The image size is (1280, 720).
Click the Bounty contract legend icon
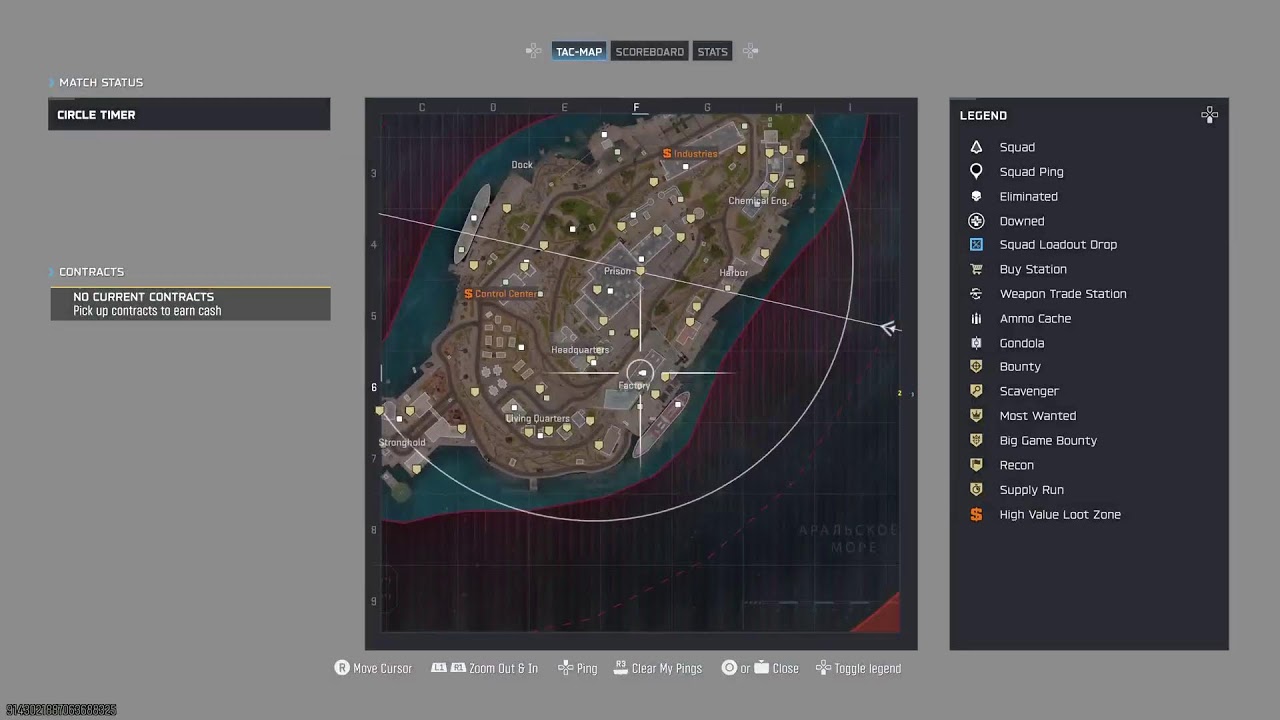(976, 367)
